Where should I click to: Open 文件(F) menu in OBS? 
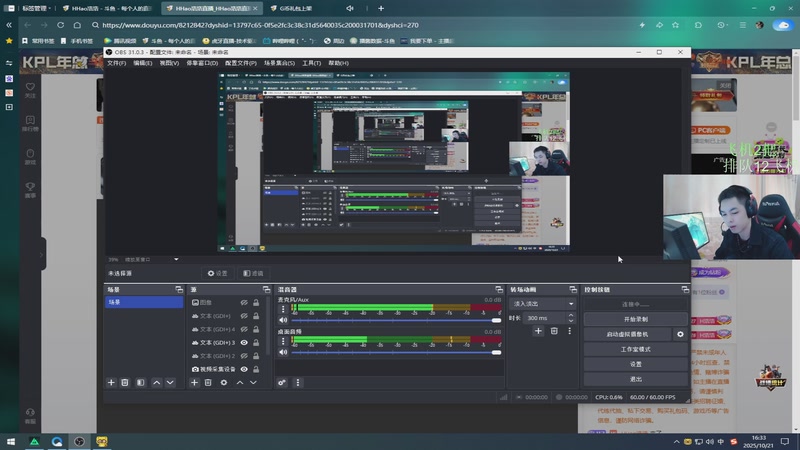click(x=116, y=63)
